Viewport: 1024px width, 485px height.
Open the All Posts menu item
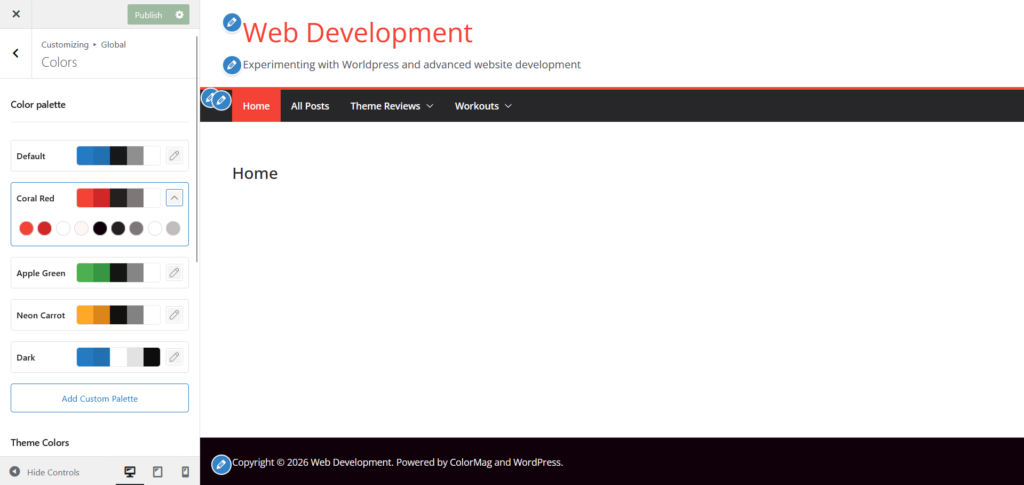click(x=310, y=106)
